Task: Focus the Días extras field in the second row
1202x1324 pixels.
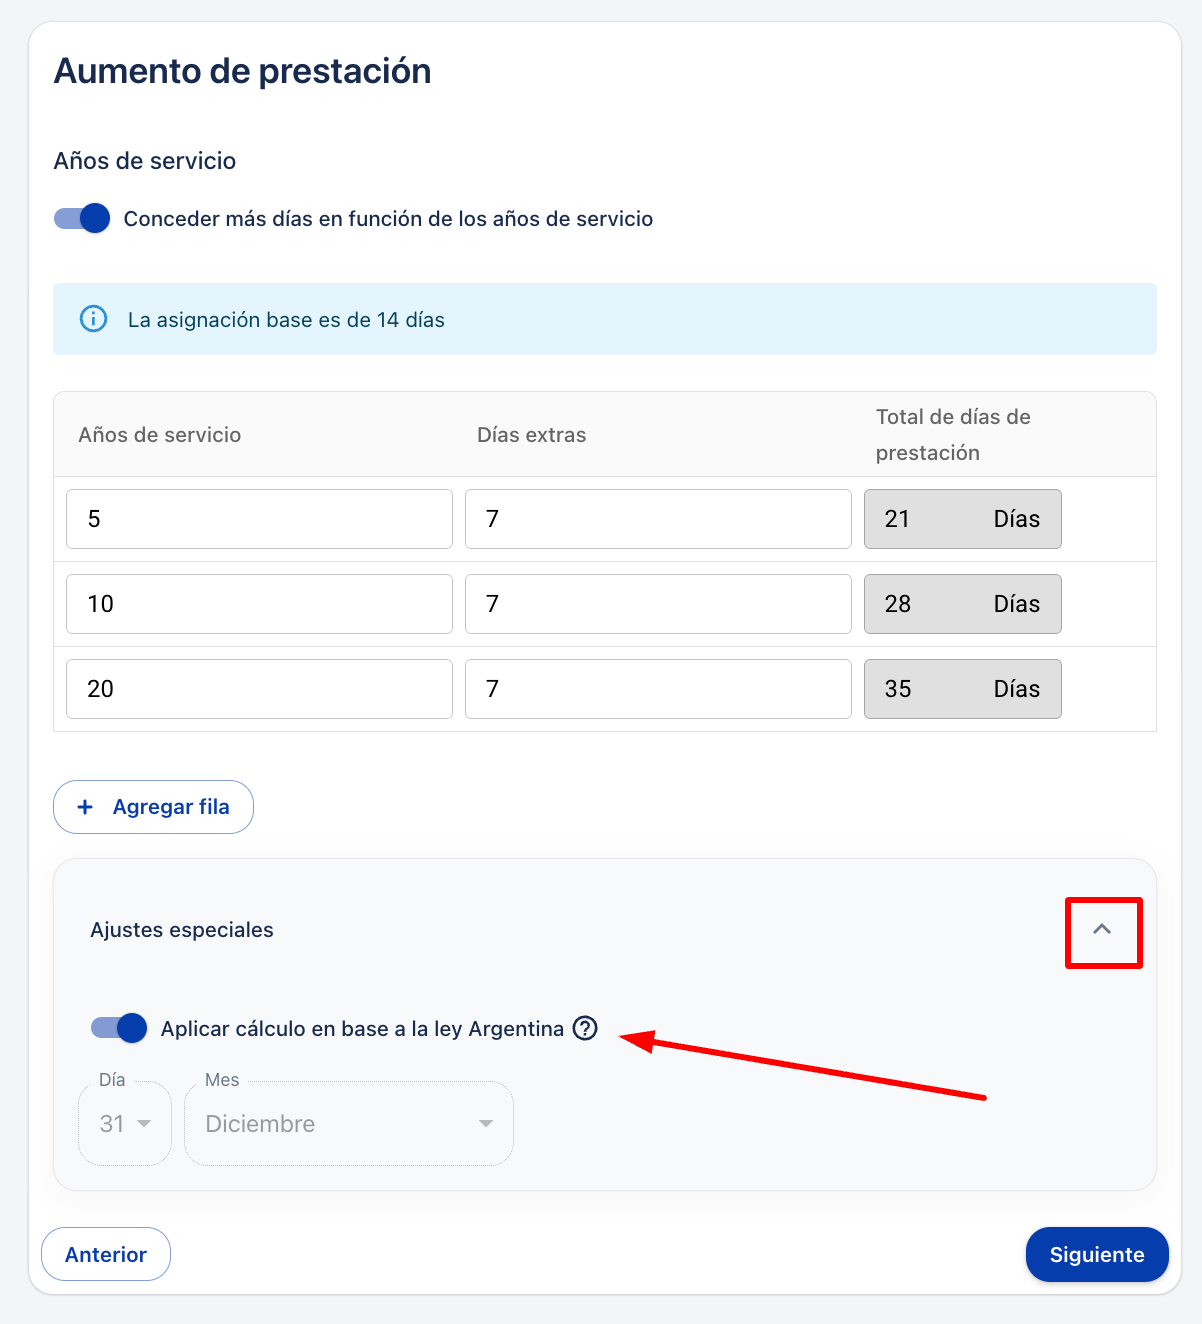Action: coord(658,604)
